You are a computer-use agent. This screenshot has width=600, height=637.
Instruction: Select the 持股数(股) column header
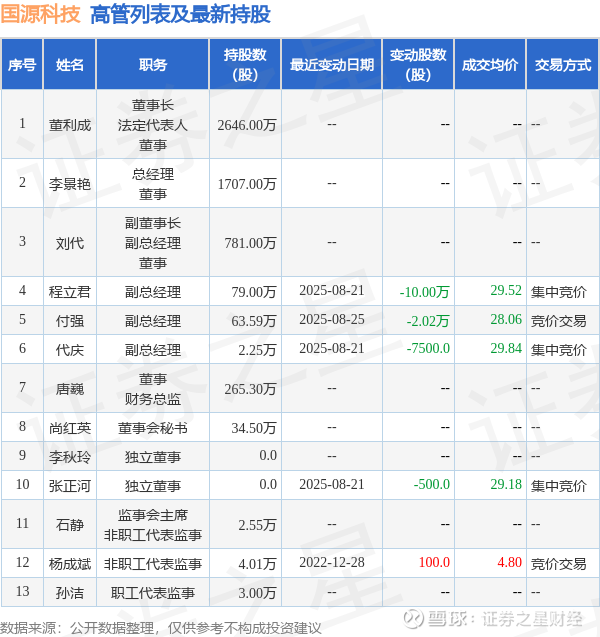245,65
